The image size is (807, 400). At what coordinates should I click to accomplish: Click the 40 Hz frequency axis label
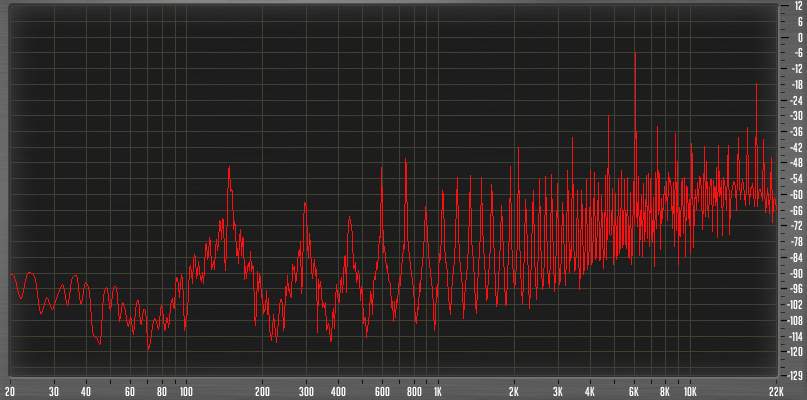point(86,391)
